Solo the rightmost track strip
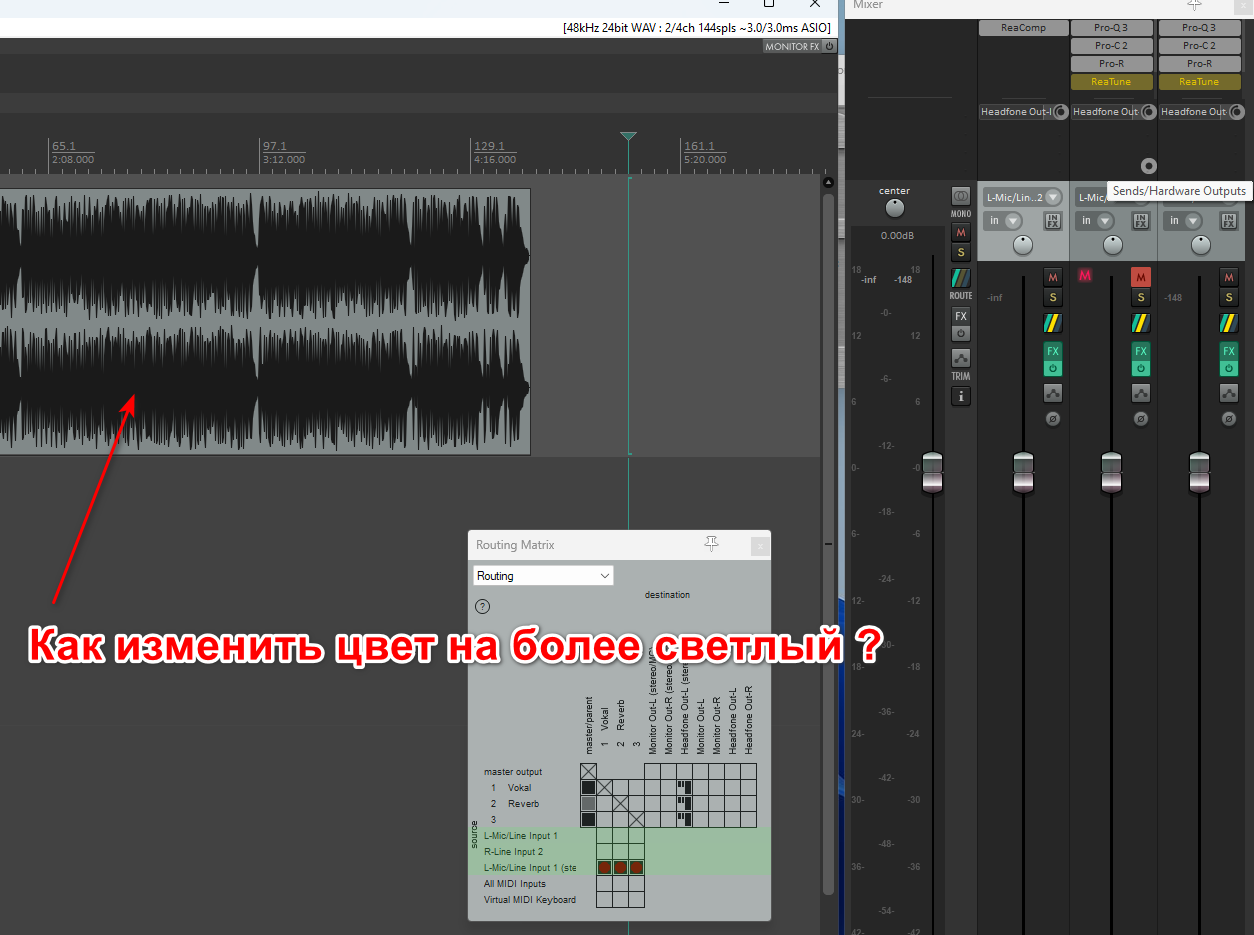The image size is (1254, 935). point(1229,297)
